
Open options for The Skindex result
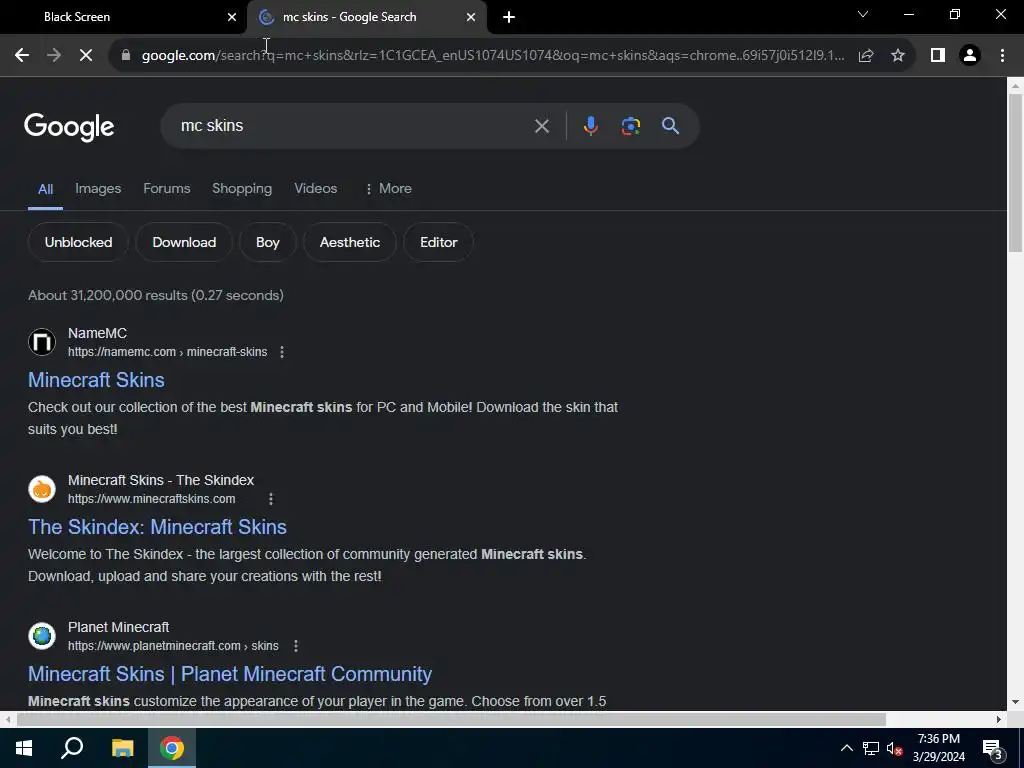click(271, 499)
